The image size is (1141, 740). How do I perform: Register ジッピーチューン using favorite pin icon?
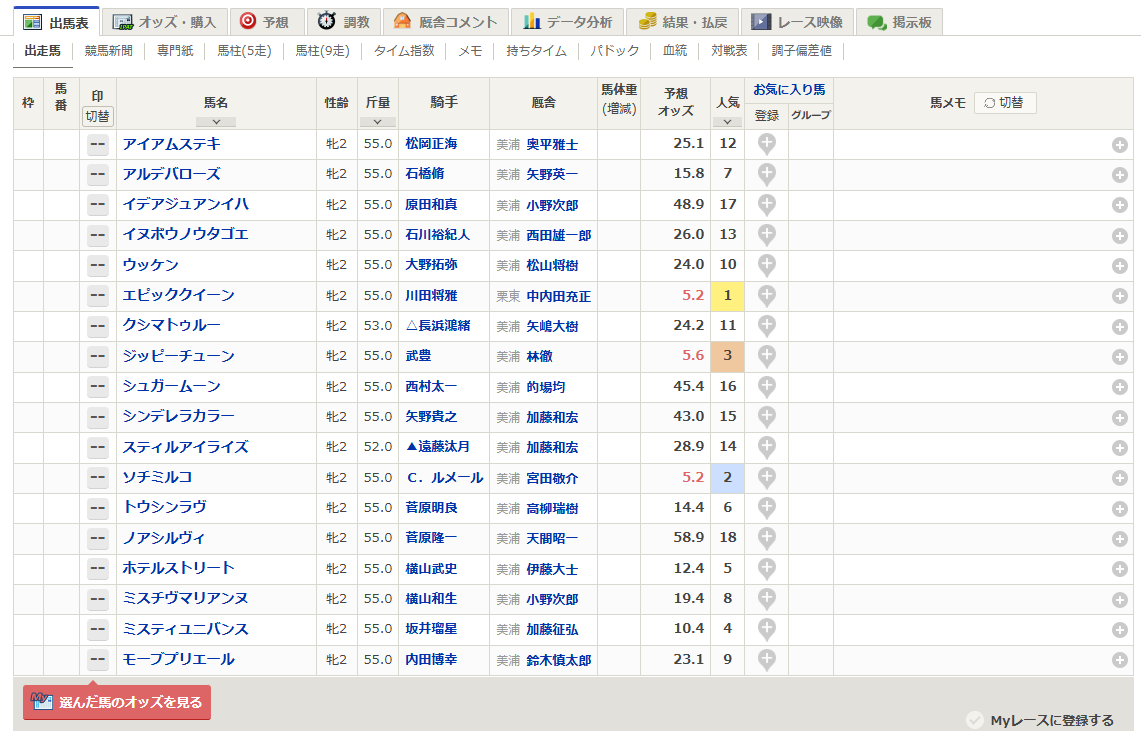(x=766, y=356)
